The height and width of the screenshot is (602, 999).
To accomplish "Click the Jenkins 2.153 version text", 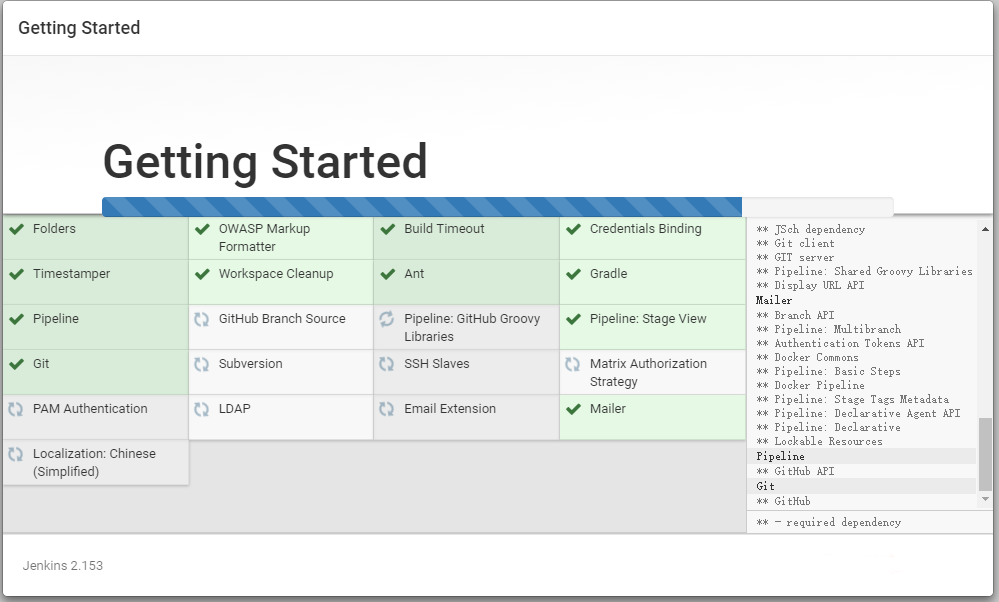I will click(x=63, y=566).
